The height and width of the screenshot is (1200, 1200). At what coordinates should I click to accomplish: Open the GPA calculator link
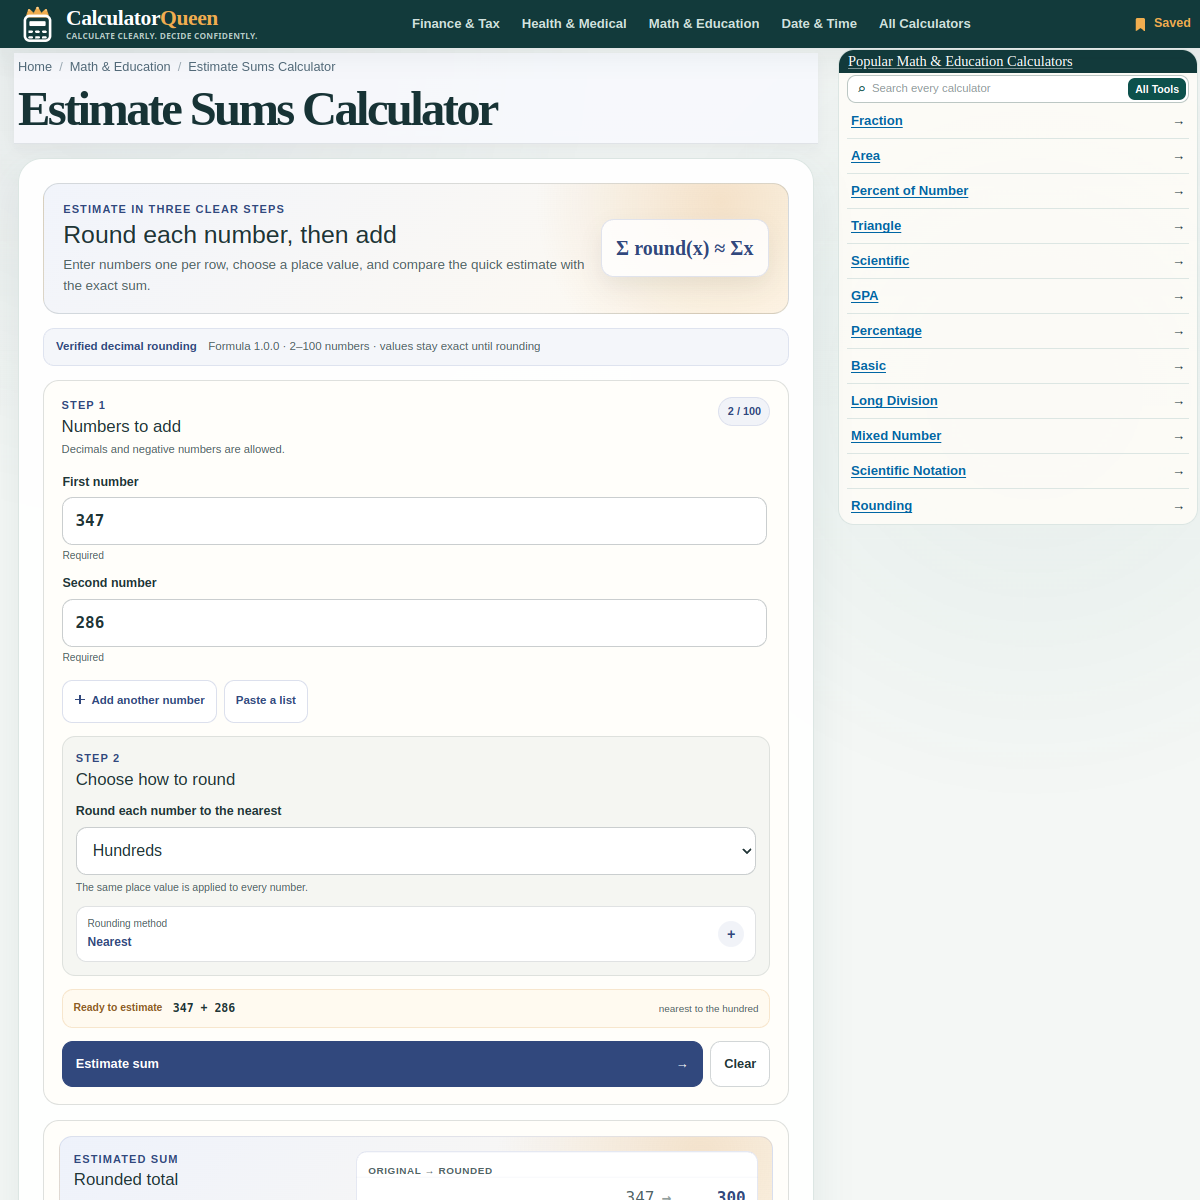pos(865,296)
